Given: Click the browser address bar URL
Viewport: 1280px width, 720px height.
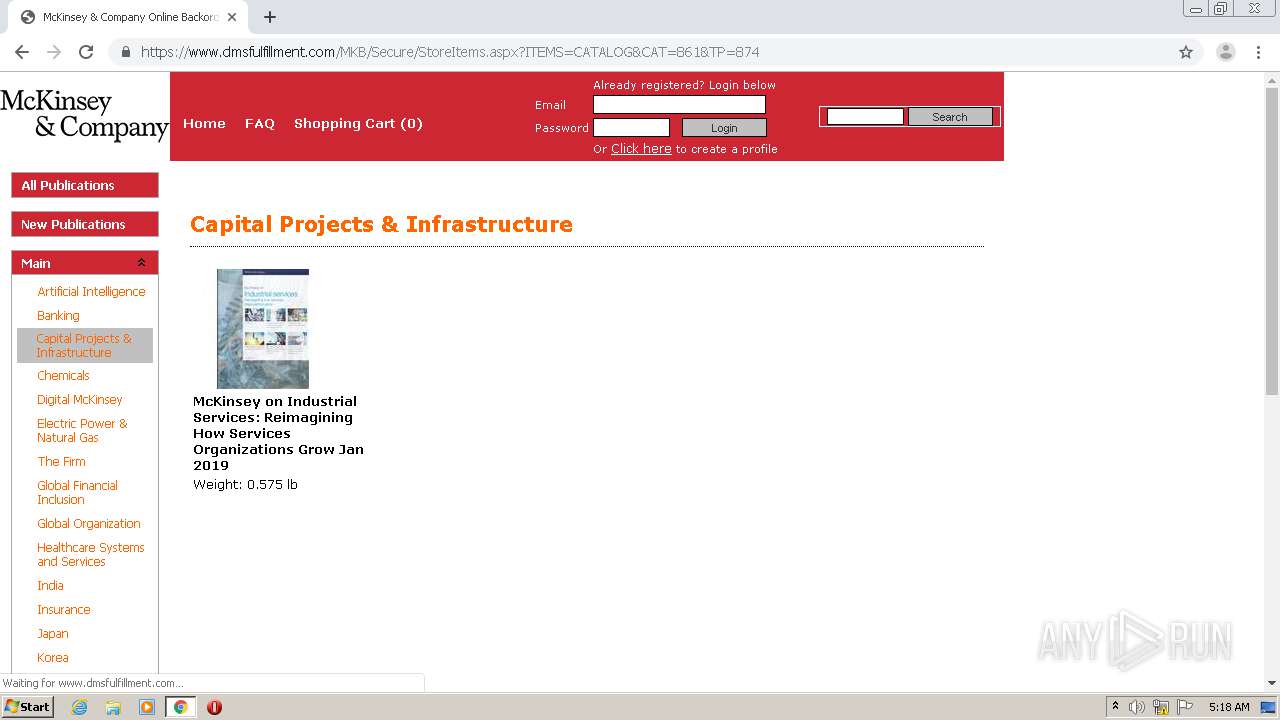Looking at the screenshot, I should coord(450,52).
